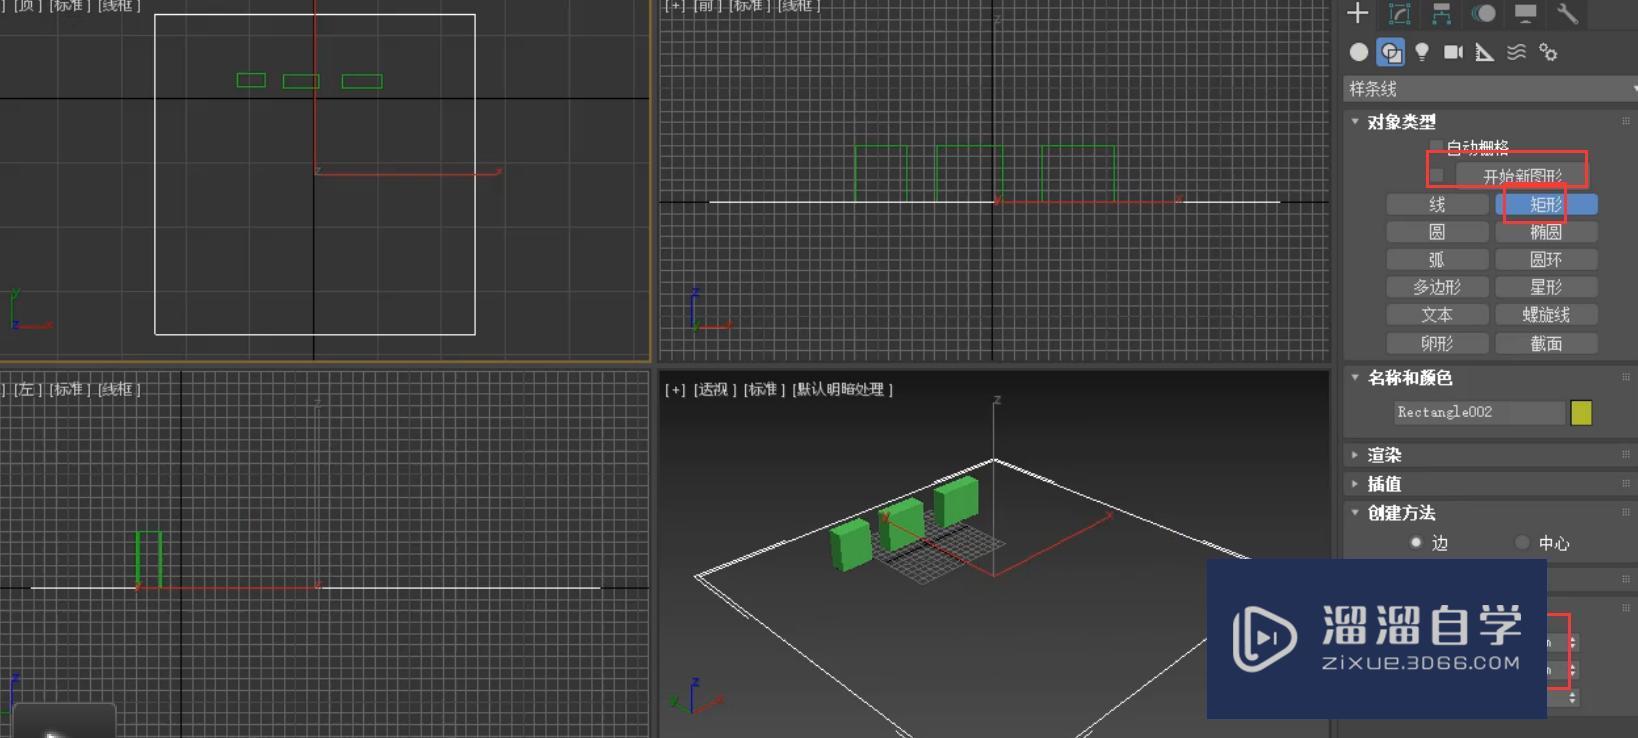Select the Lights category bulb icon

[x=1422, y=52]
